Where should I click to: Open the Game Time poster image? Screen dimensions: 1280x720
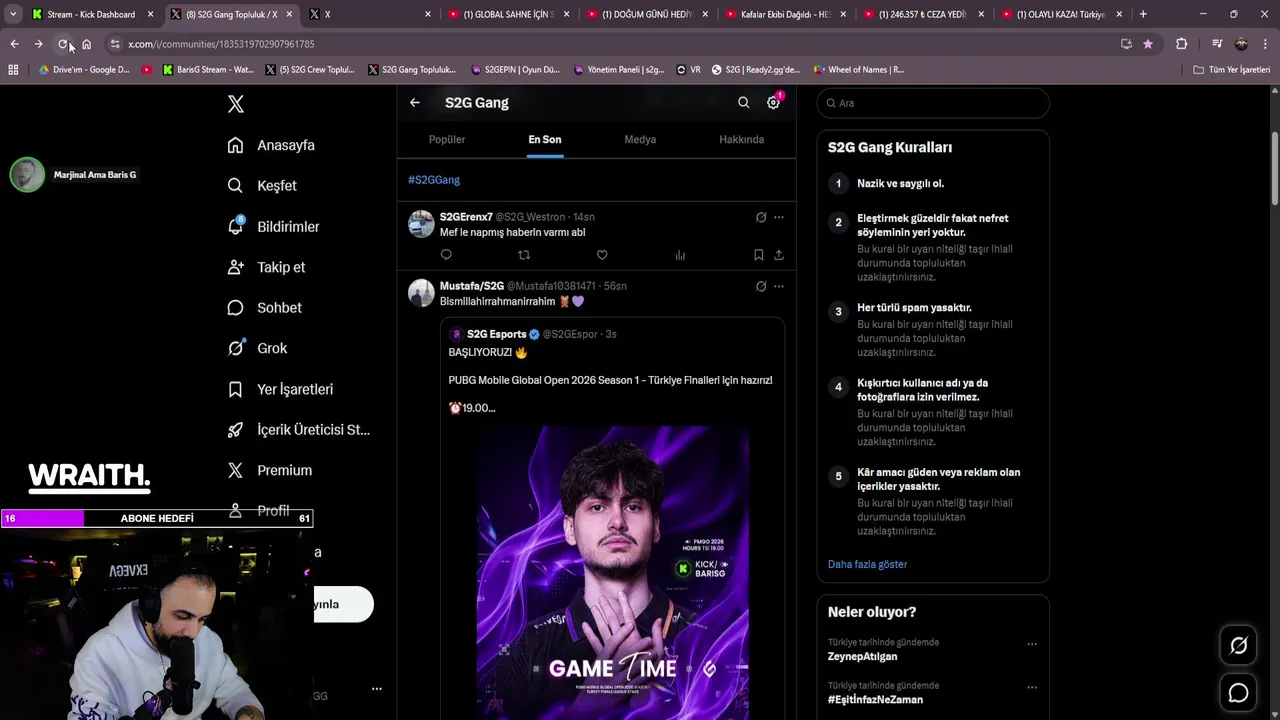point(613,572)
